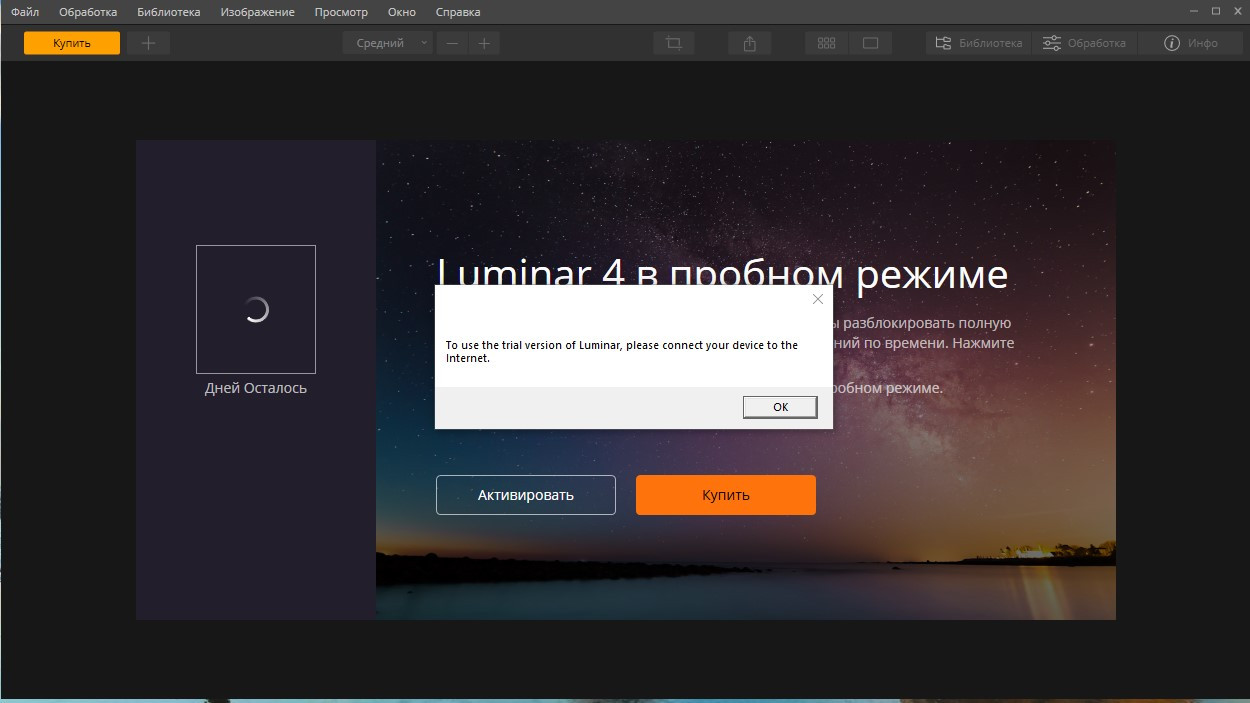This screenshot has width=1250, height=703.
Task: Show the Обработка panel from the toolbar
Action: (1084, 43)
